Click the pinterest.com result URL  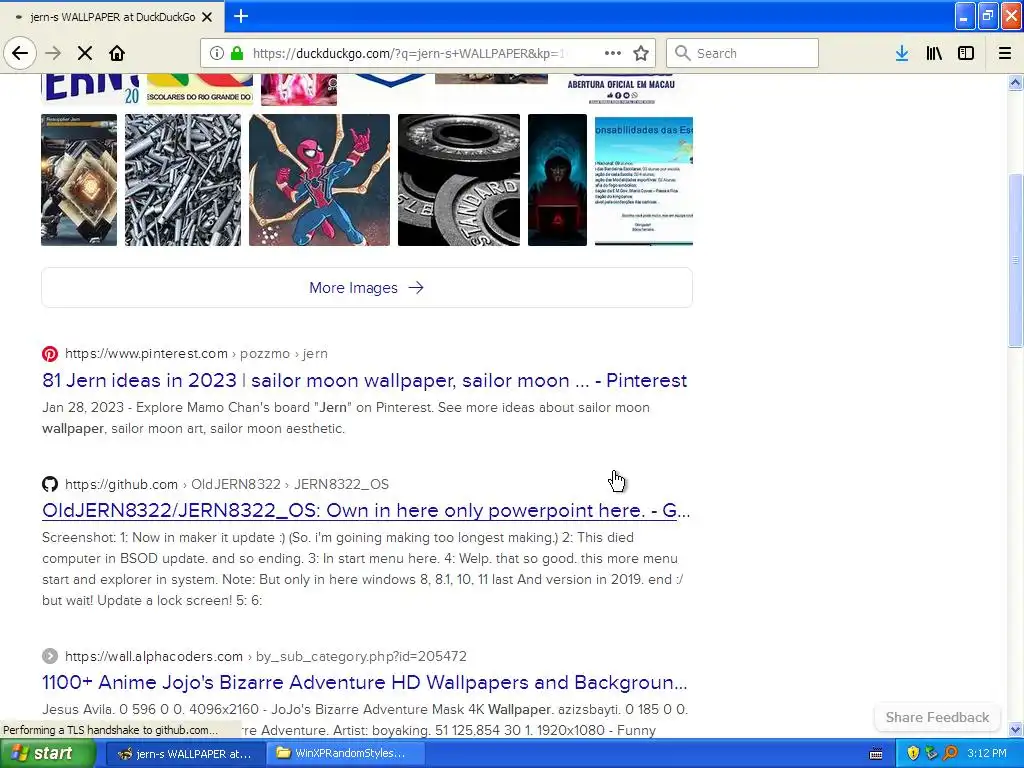(x=196, y=353)
